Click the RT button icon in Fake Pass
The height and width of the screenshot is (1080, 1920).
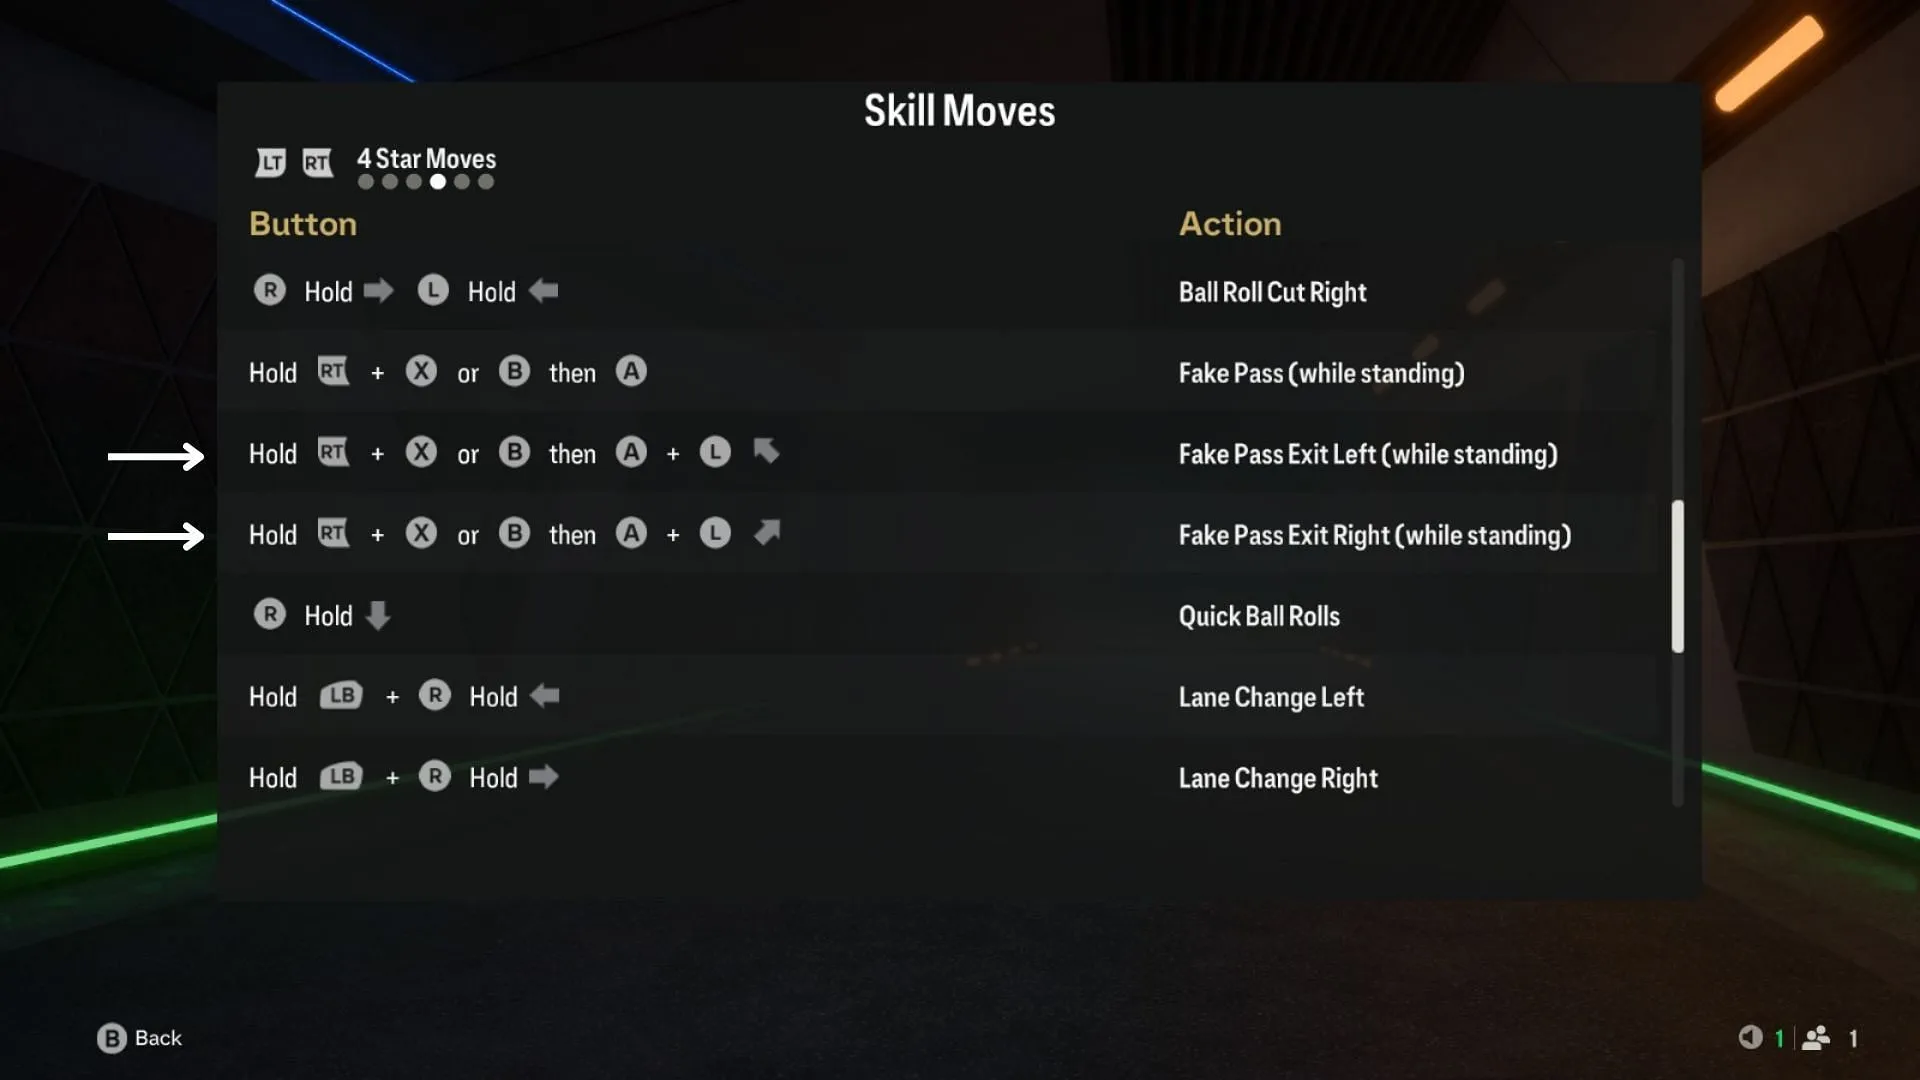331,372
